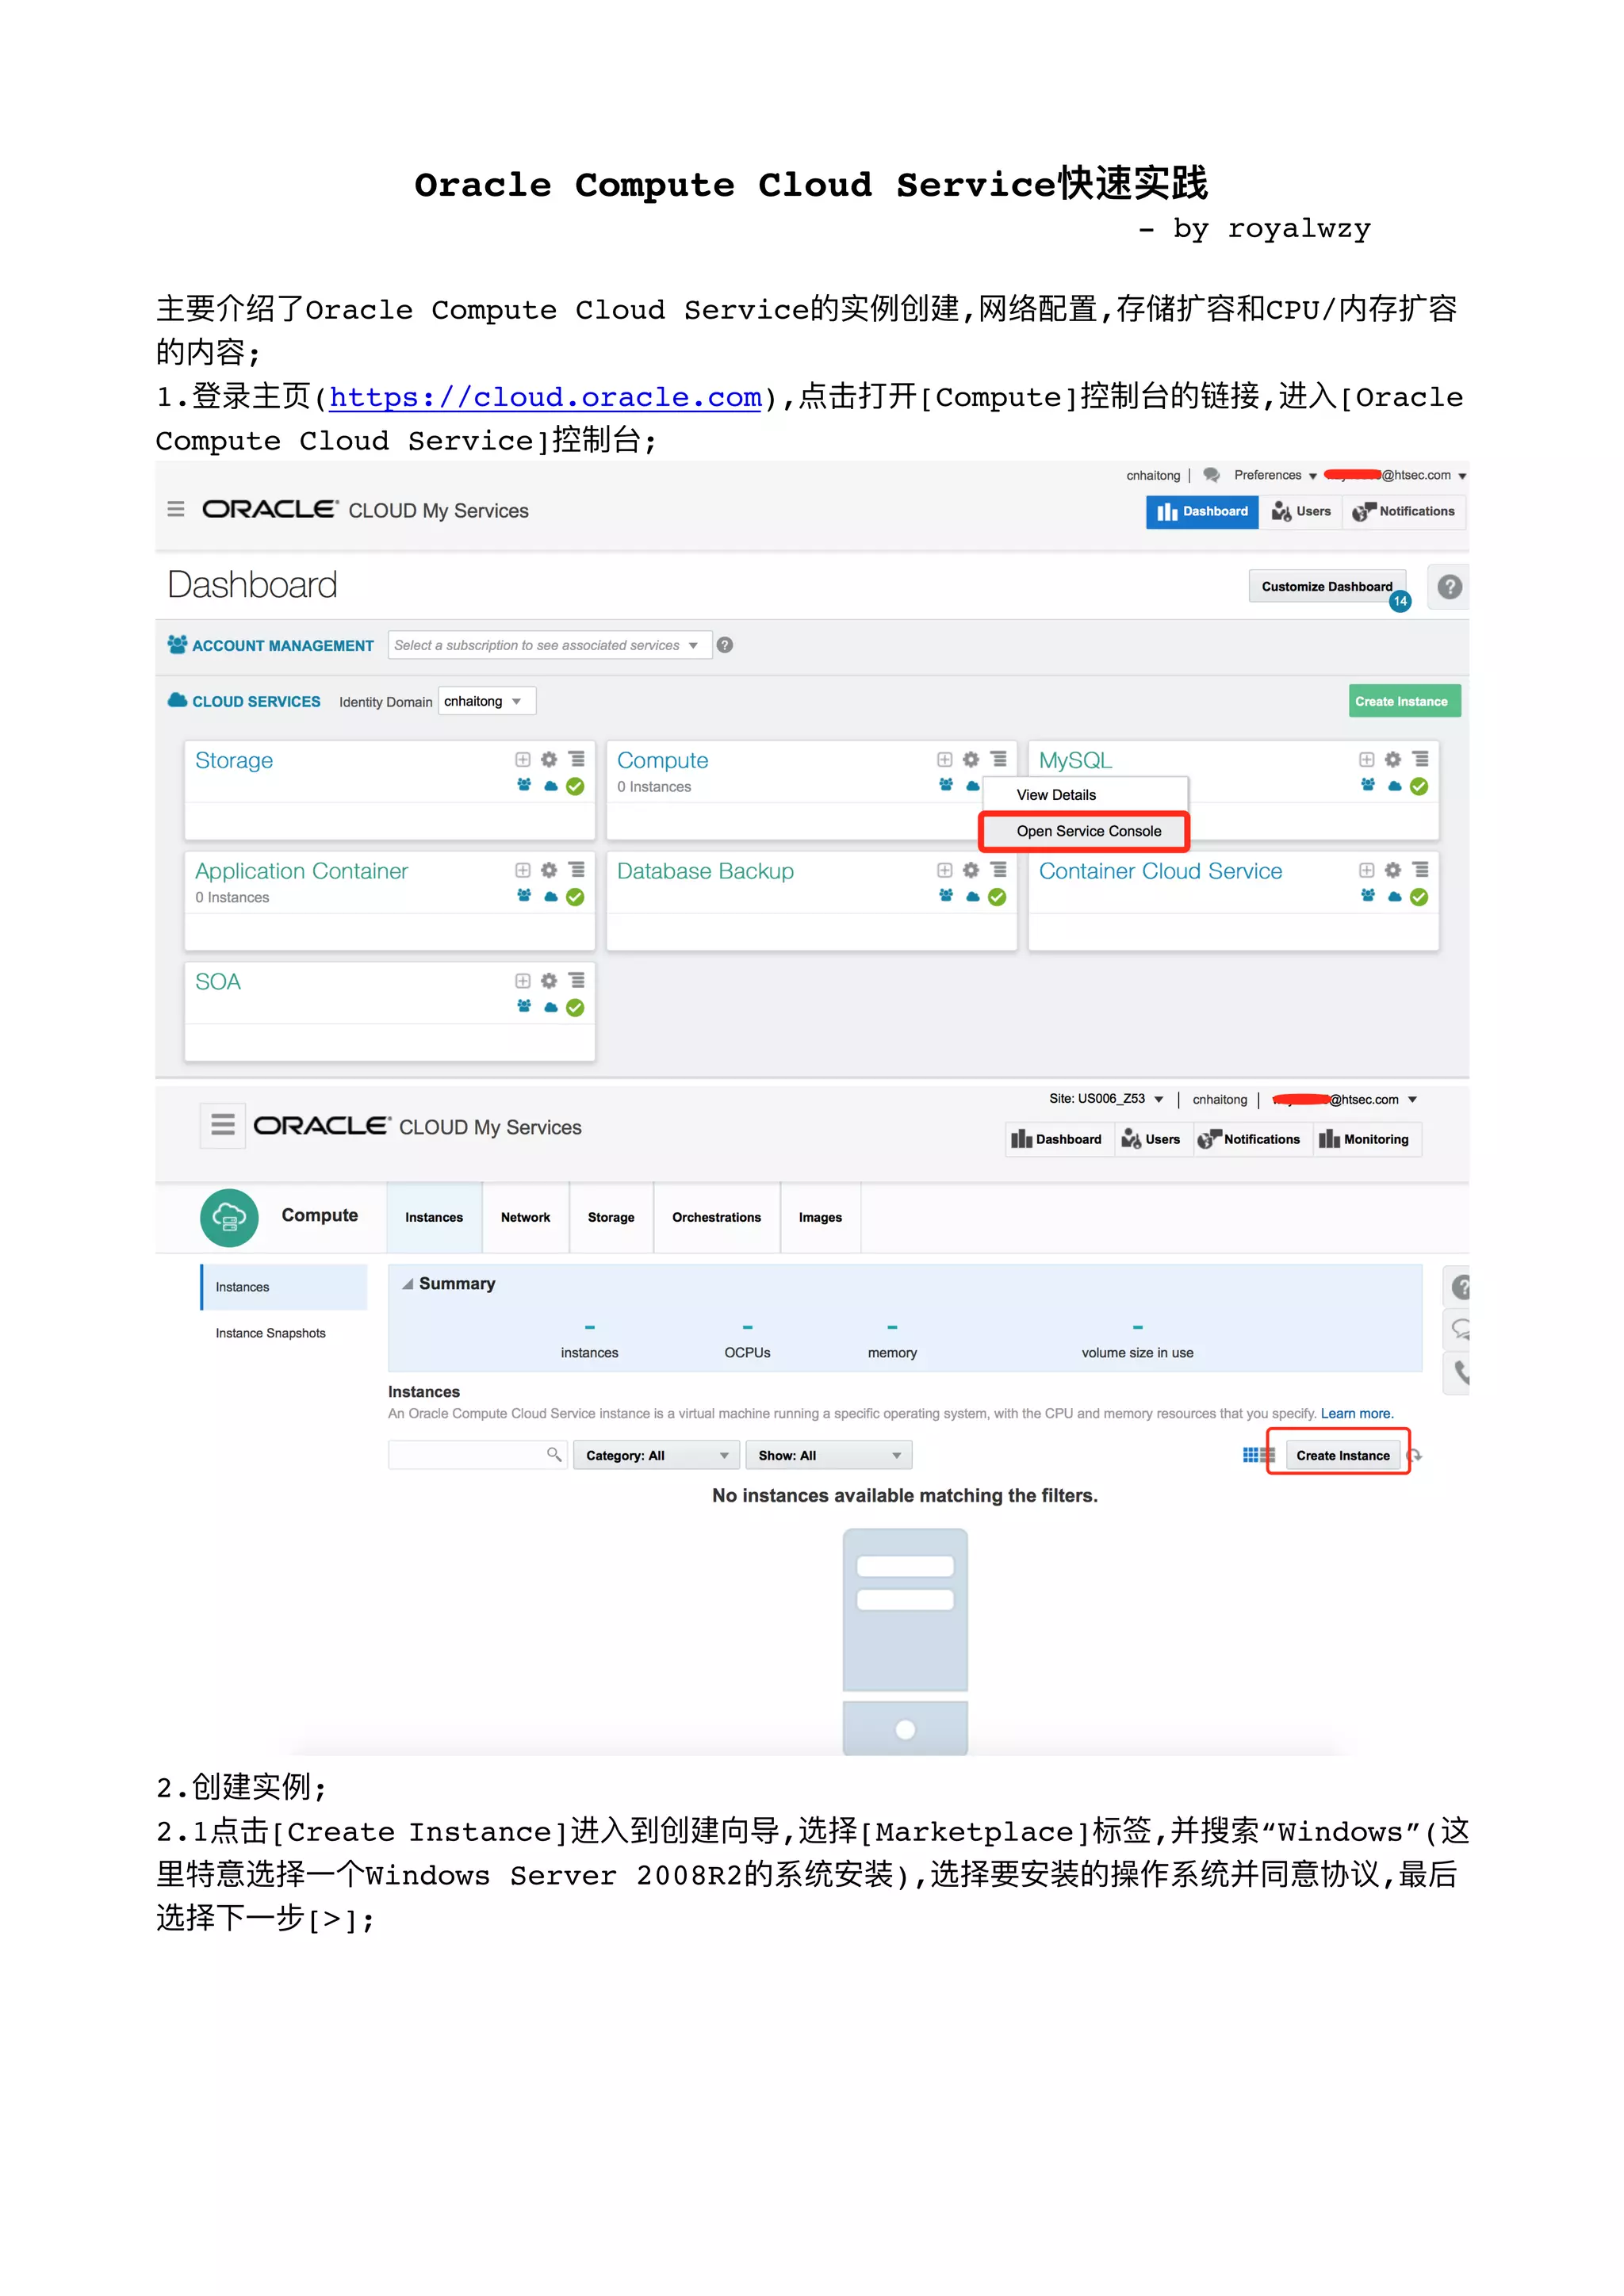The image size is (1624, 2296).
Task: Click the green Compute cloud icon
Action: [x=229, y=1217]
